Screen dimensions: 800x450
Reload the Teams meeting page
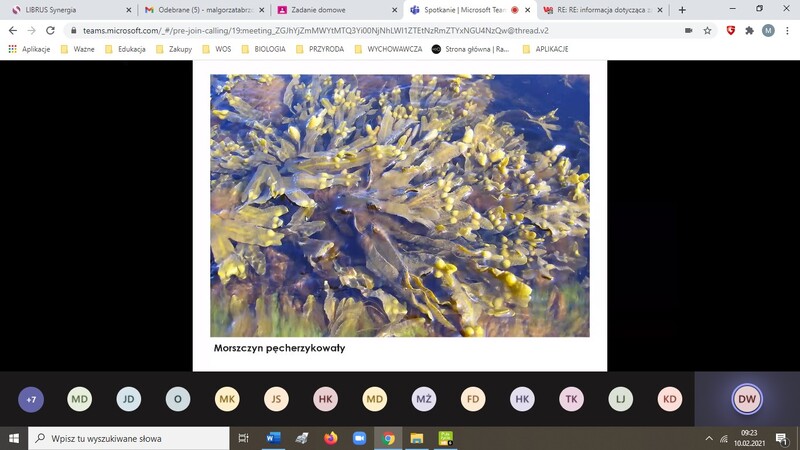click(x=51, y=30)
